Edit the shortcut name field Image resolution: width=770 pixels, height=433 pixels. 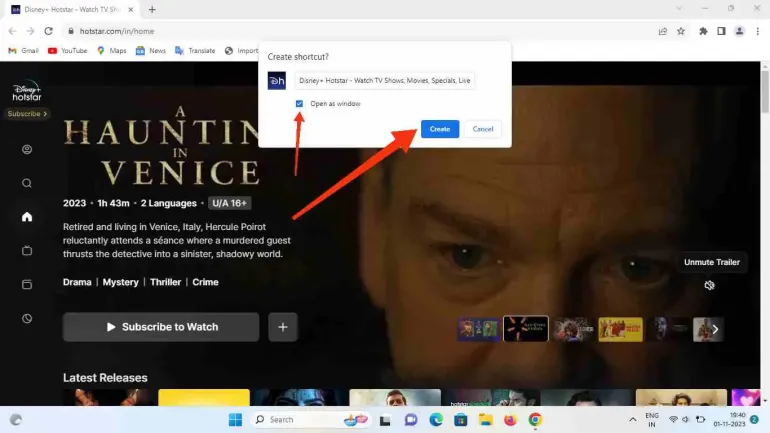pos(385,81)
